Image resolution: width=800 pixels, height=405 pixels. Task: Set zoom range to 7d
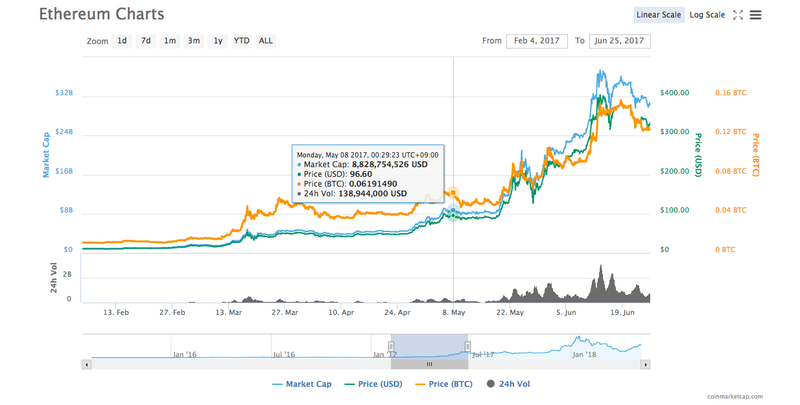(x=146, y=41)
